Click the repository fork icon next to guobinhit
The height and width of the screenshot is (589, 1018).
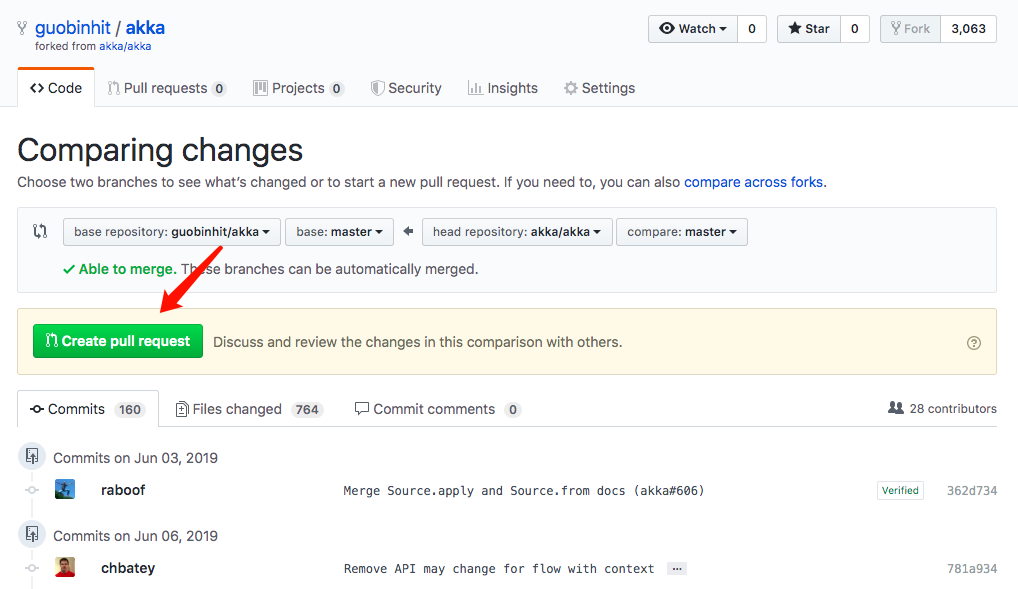[x=20, y=28]
